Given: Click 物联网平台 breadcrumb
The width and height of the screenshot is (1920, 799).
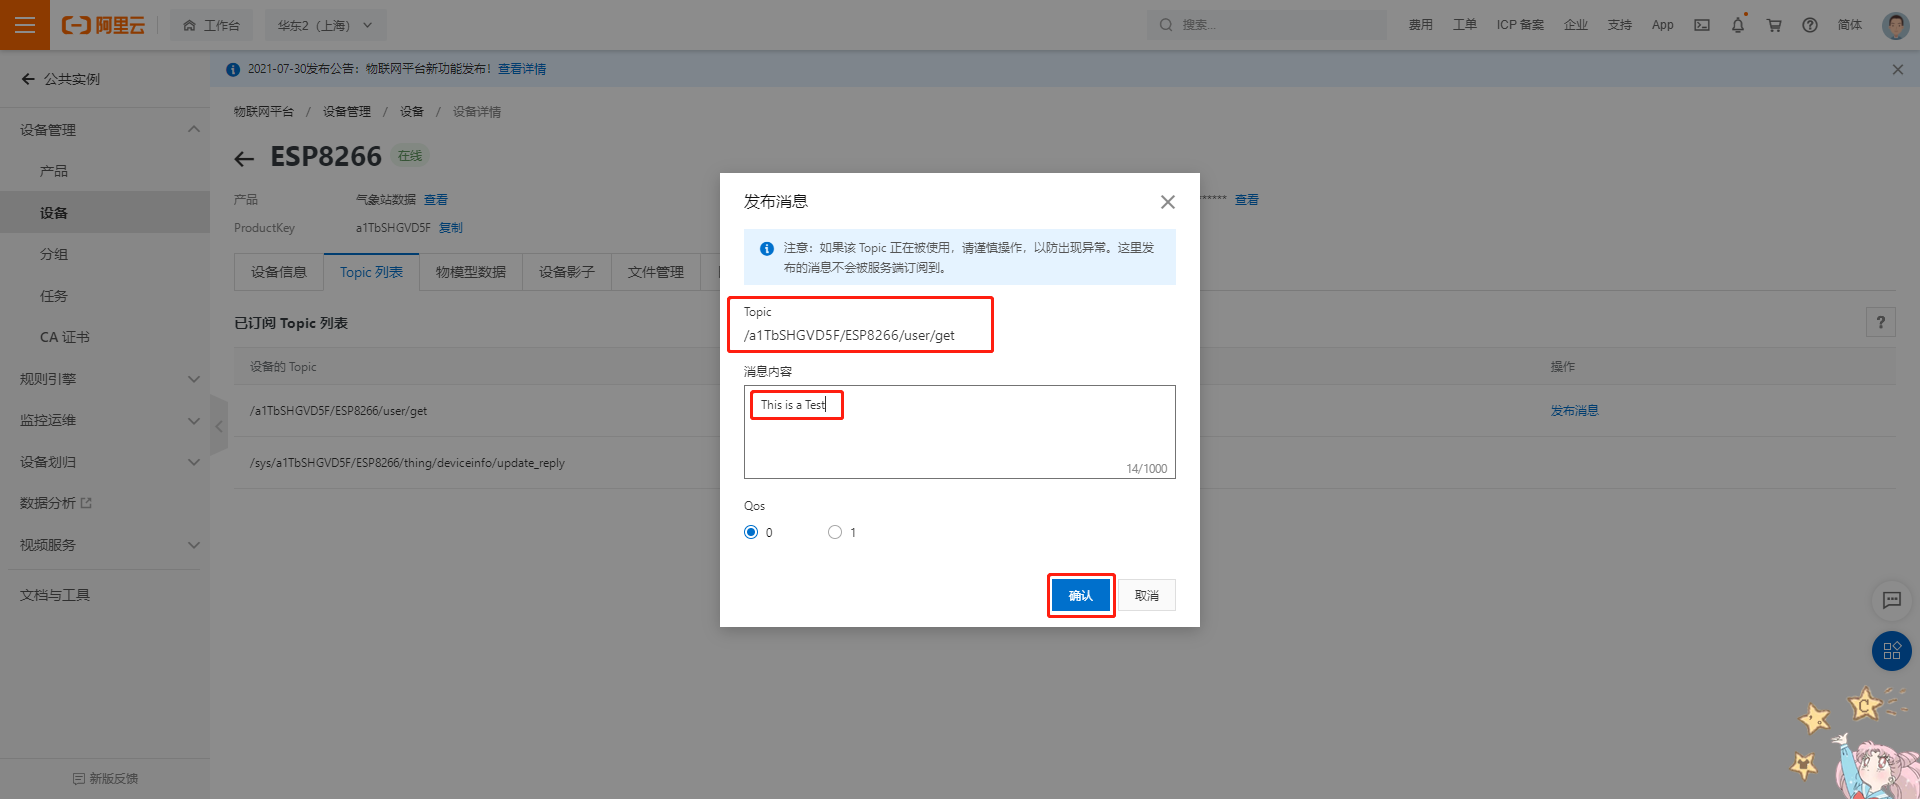Looking at the screenshot, I should point(264,112).
